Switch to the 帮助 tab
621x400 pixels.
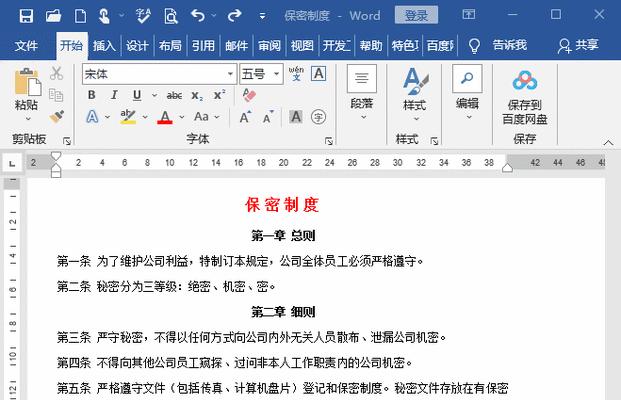coord(371,46)
